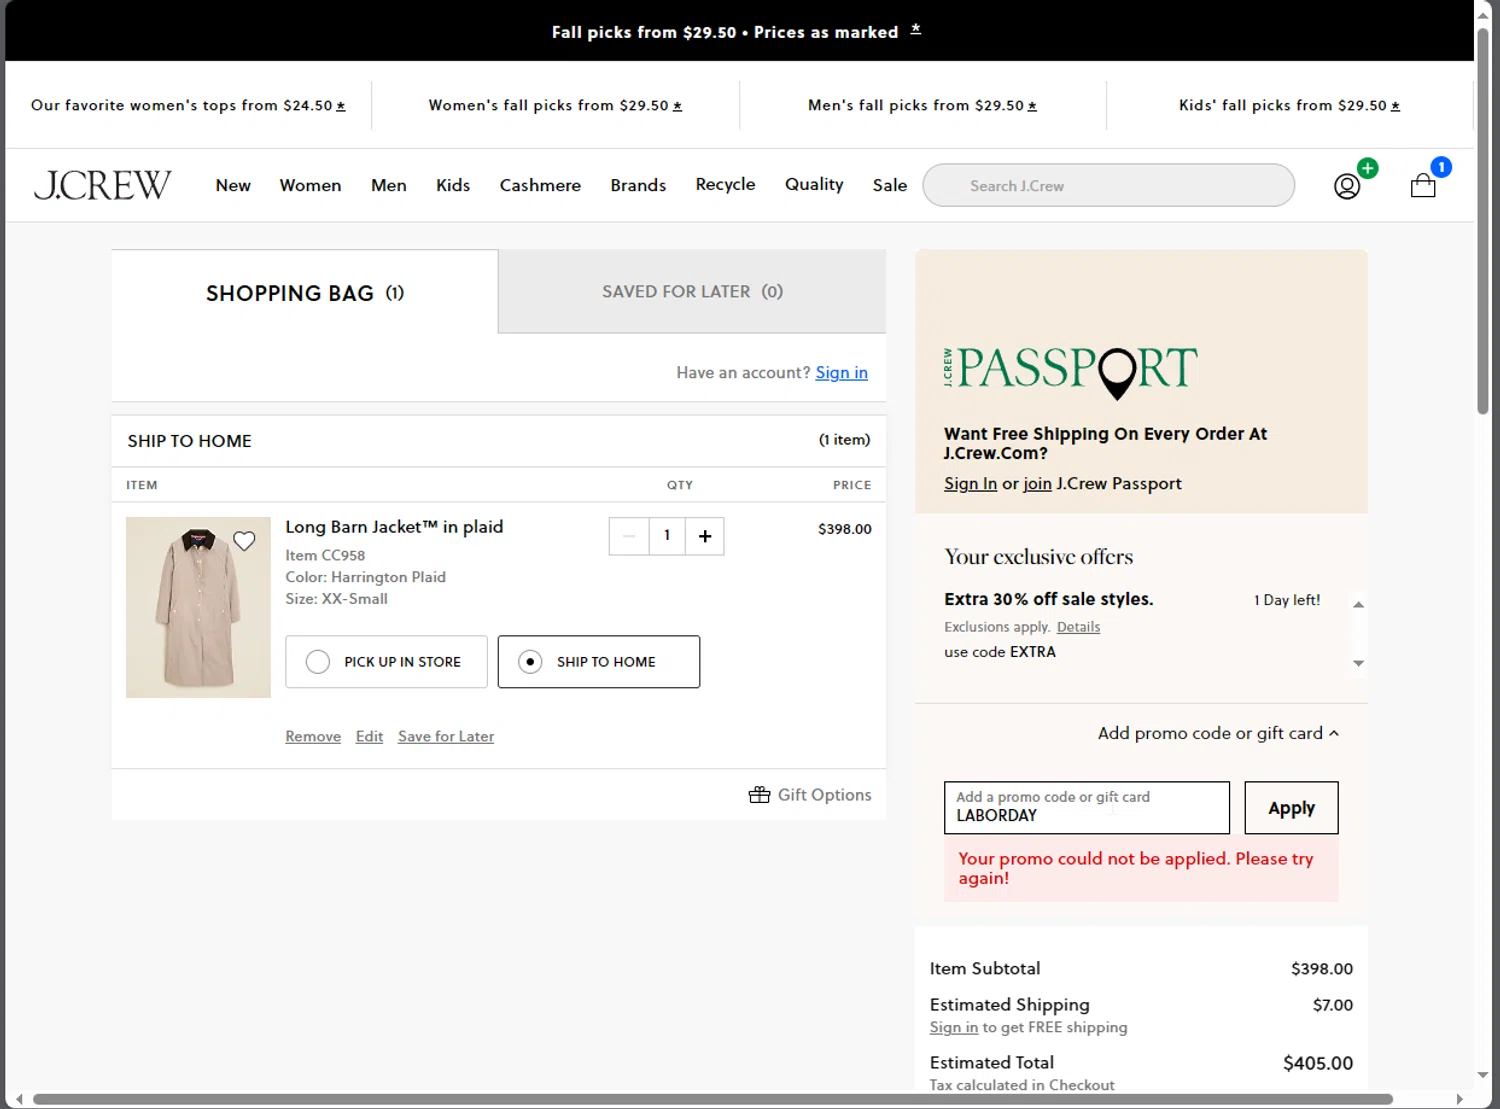Apply the promo code
This screenshot has width=1500, height=1109.
[x=1291, y=807]
